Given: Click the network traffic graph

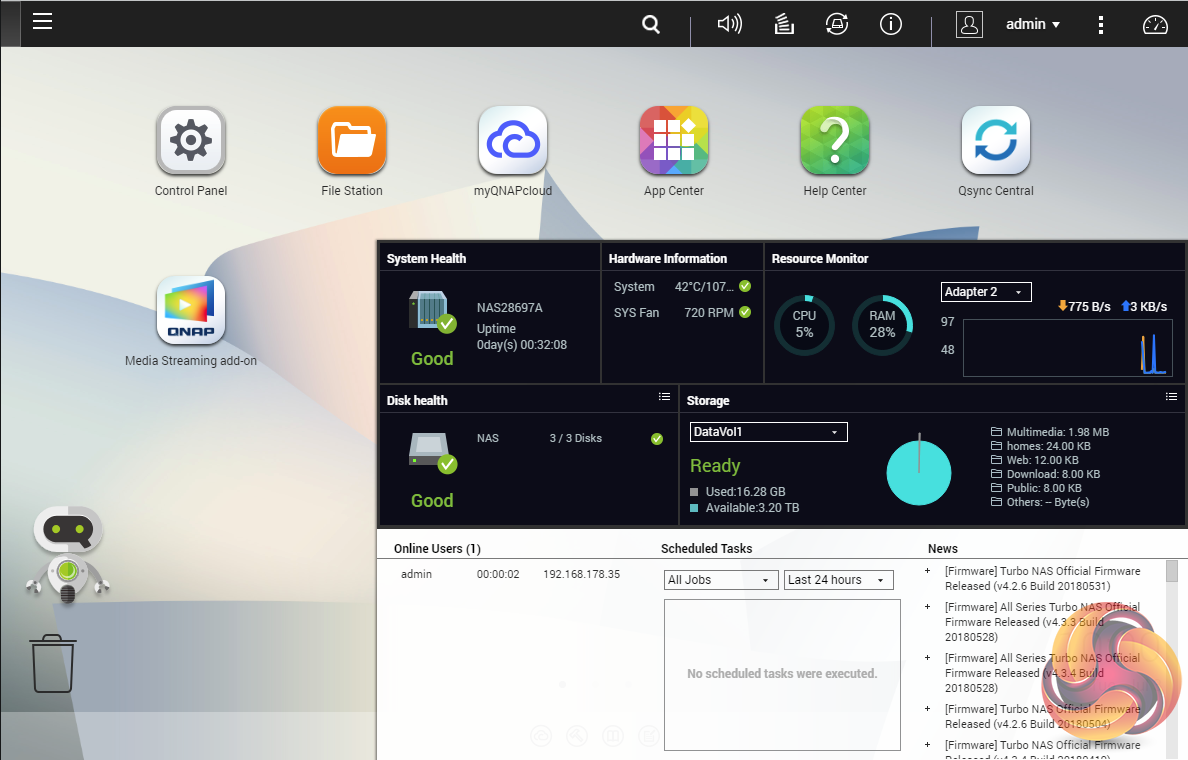Looking at the screenshot, I should coord(1068,348).
